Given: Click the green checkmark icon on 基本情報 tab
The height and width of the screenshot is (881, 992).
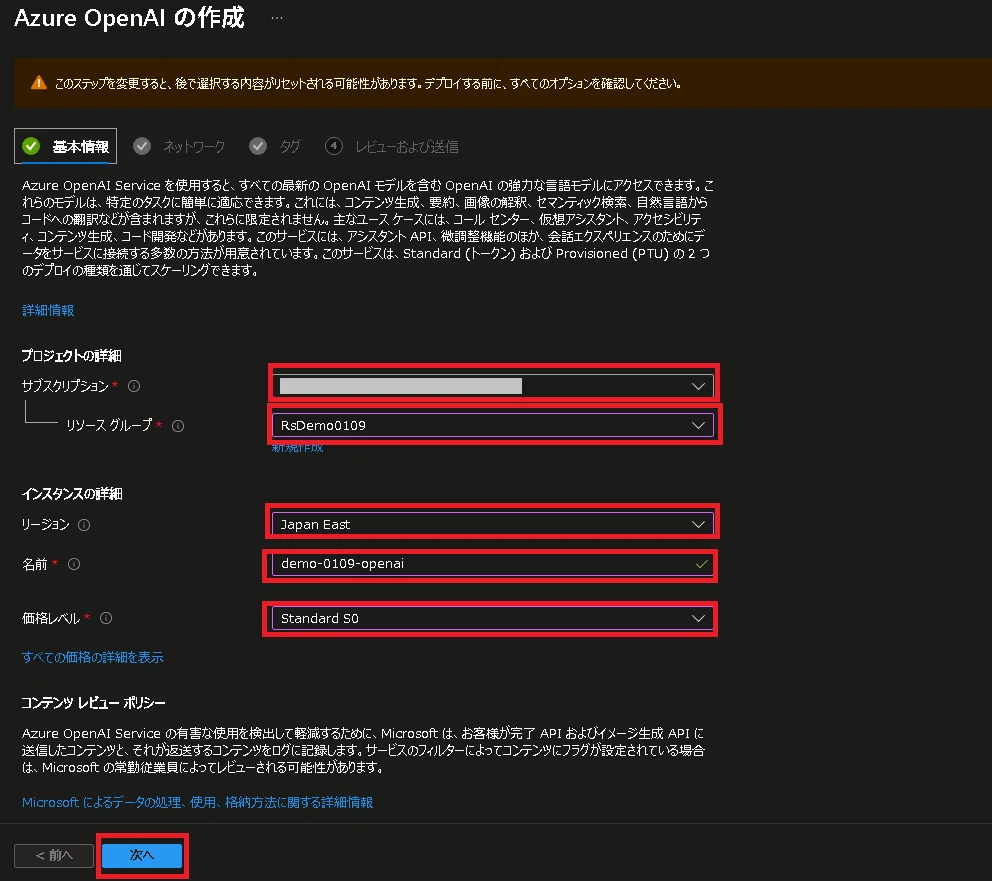Looking at the screenshot, I should pyautogui.click(x=31, y=146).
